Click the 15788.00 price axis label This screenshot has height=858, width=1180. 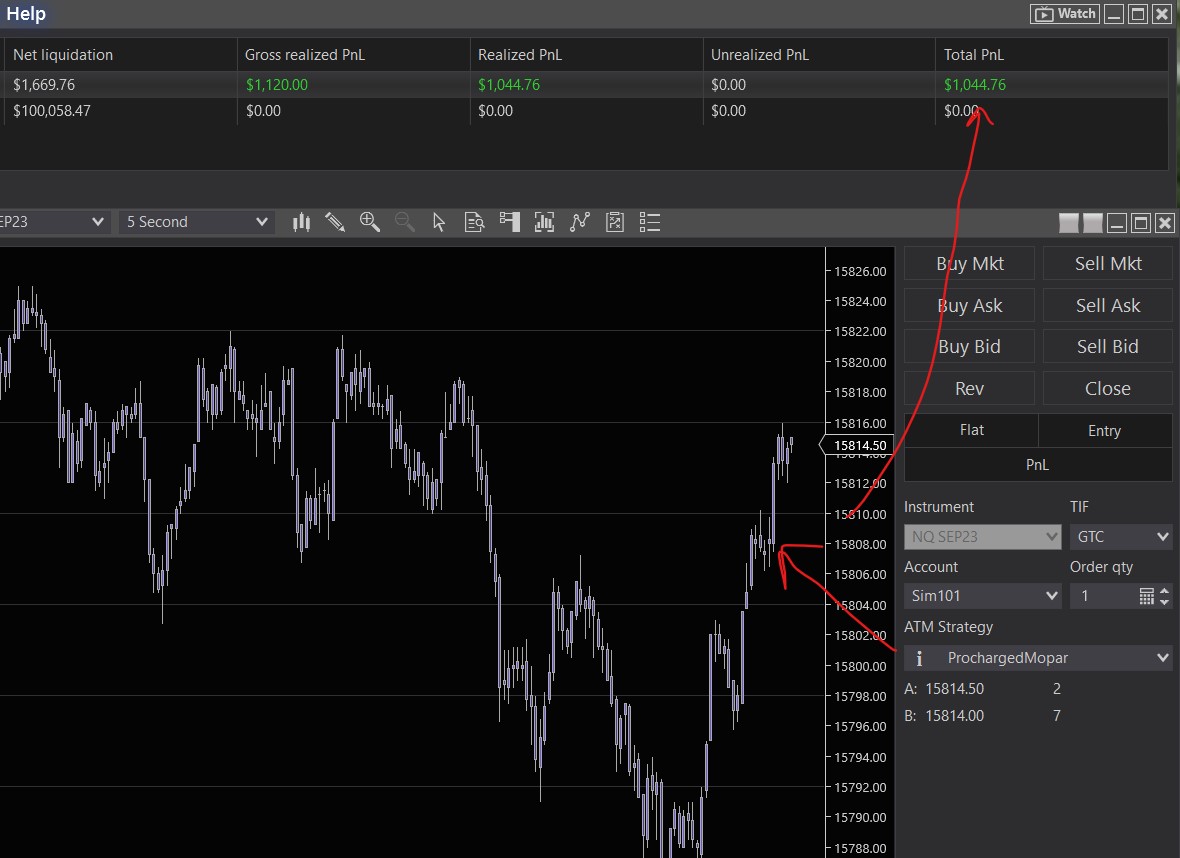[860, 848]
